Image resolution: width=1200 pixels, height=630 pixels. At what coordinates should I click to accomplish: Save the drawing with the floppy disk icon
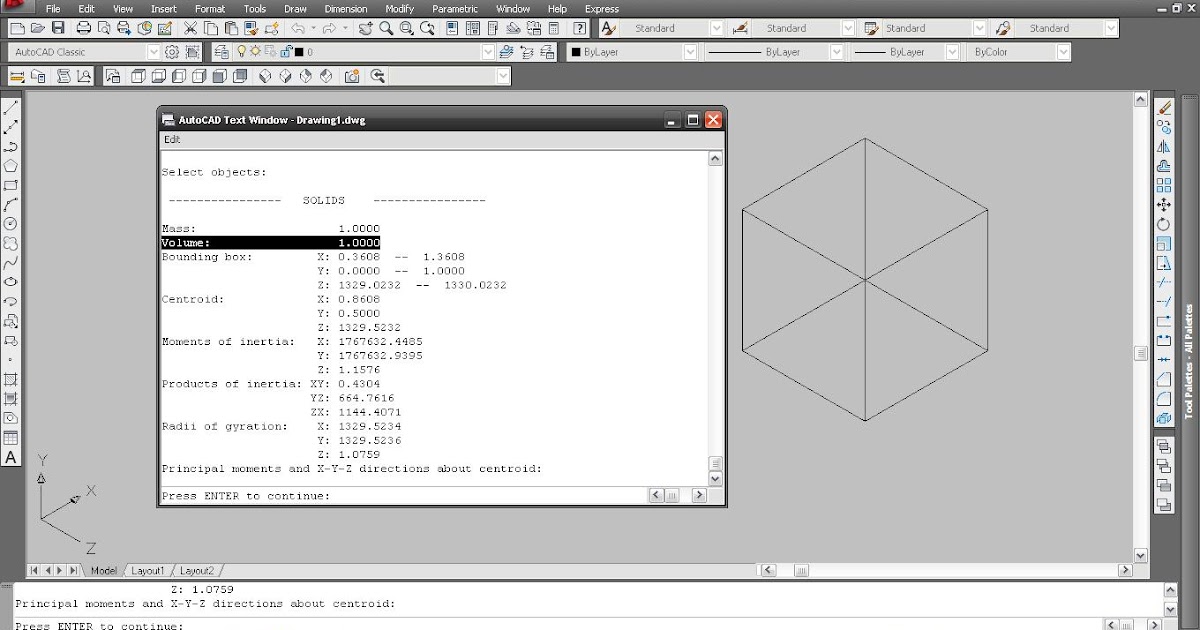coord(57,28)
